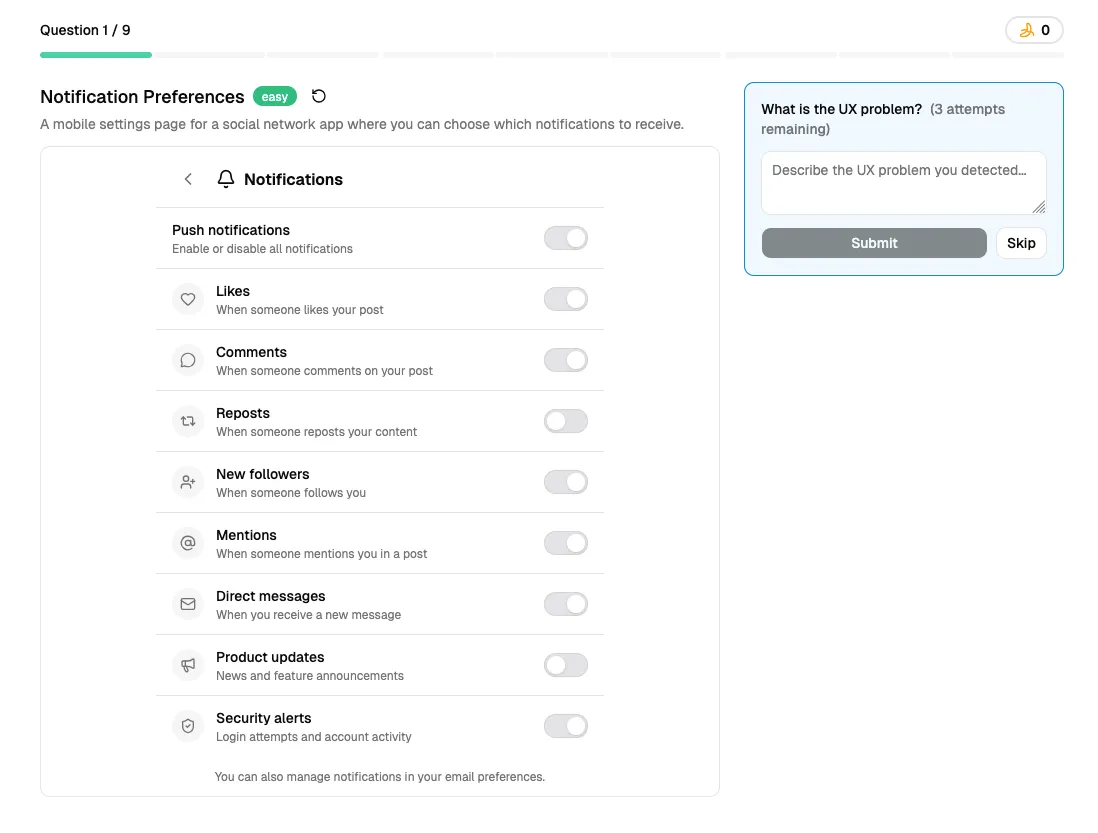Click the UX problem description text area
The image size is (1098, 833).
click(903, 183)
